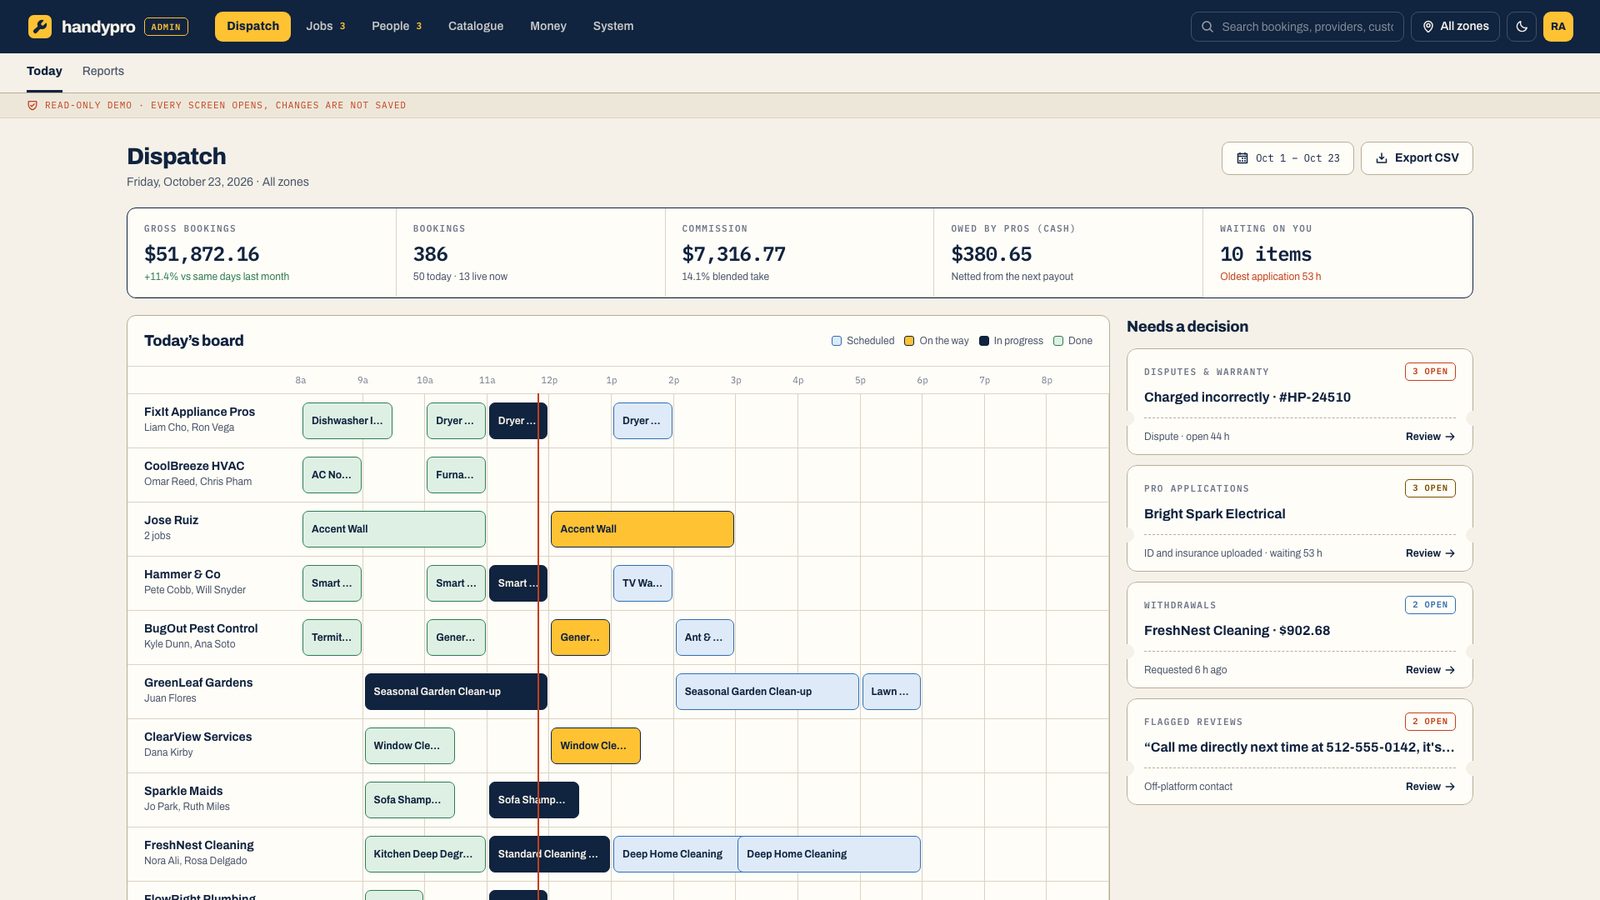Click the On the way legend swatch
1600x900 pixels.
click(909, 341)
